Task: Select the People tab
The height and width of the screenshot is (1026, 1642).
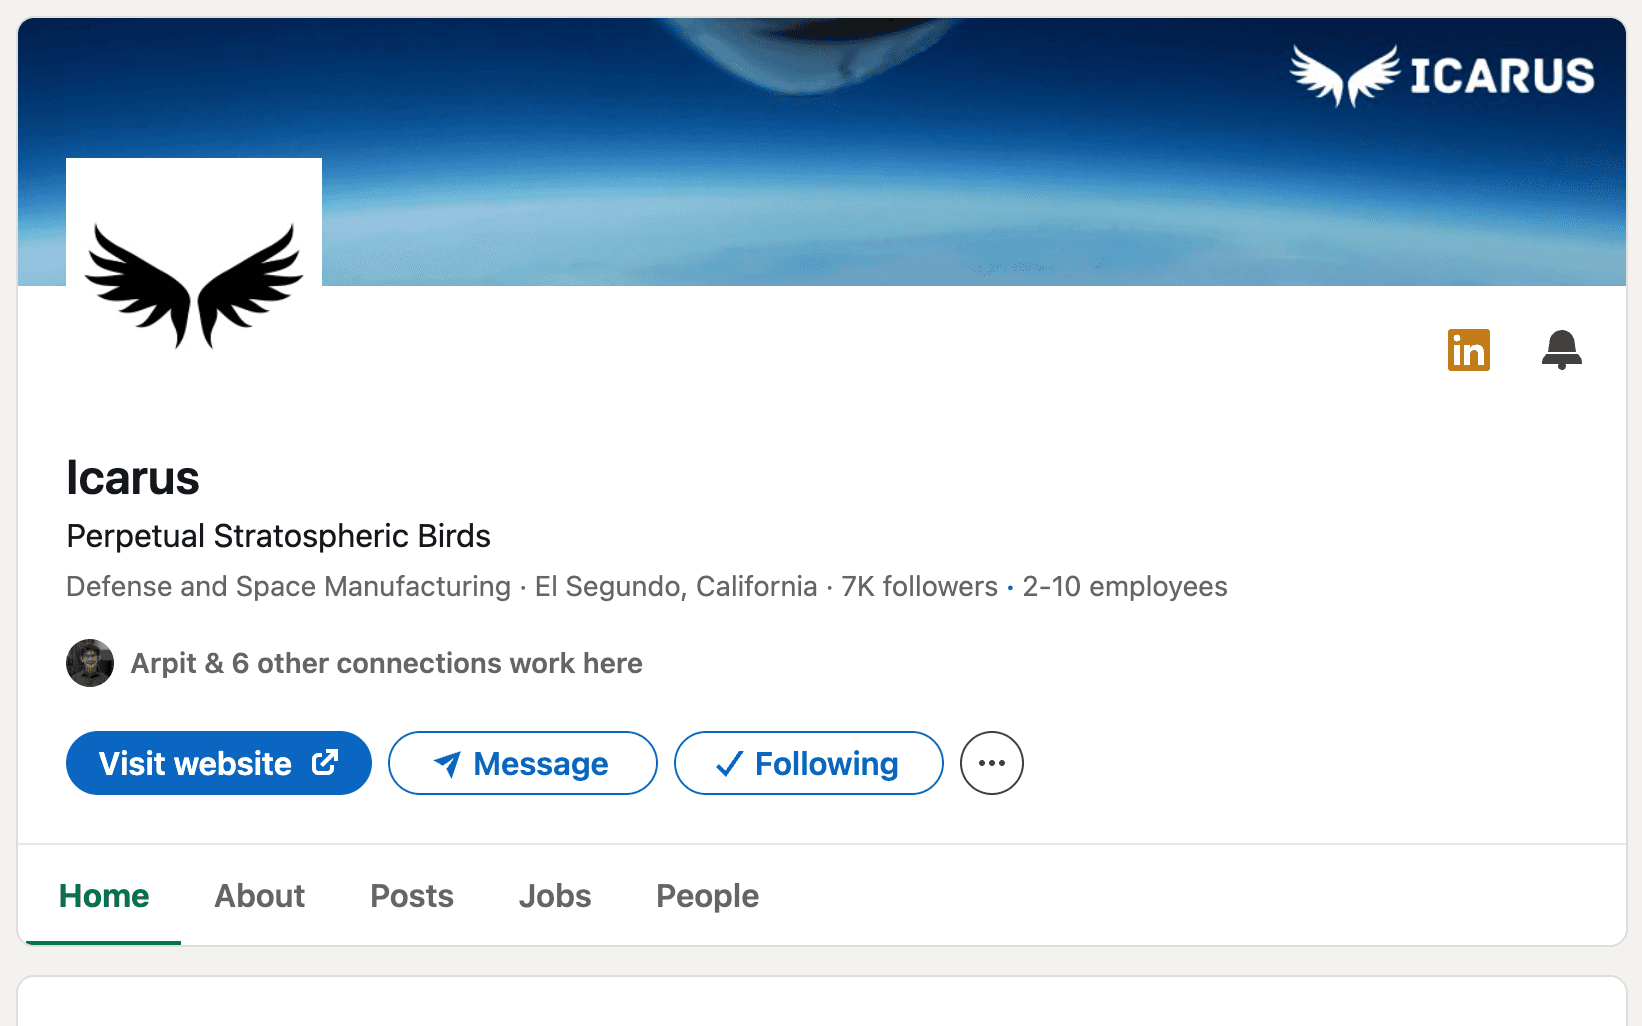Action: 707,896
